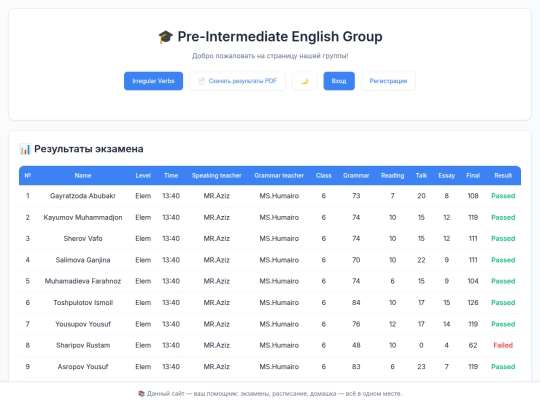The image size is (540, 405).
Task: Click talk score 23 for Asropov Yousuf
Action: coord(421,367)
